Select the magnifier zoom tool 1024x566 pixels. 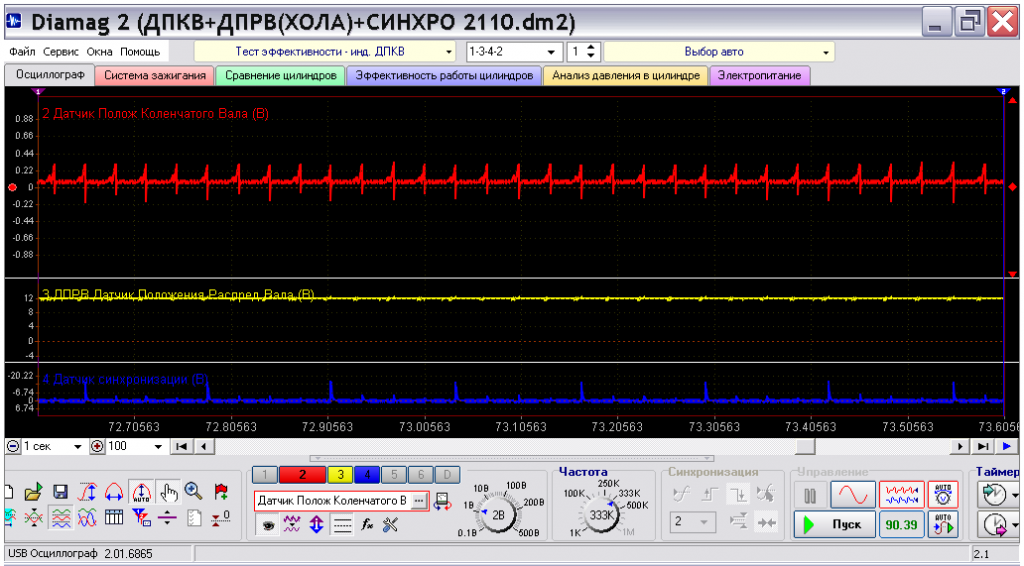point(193,491)
